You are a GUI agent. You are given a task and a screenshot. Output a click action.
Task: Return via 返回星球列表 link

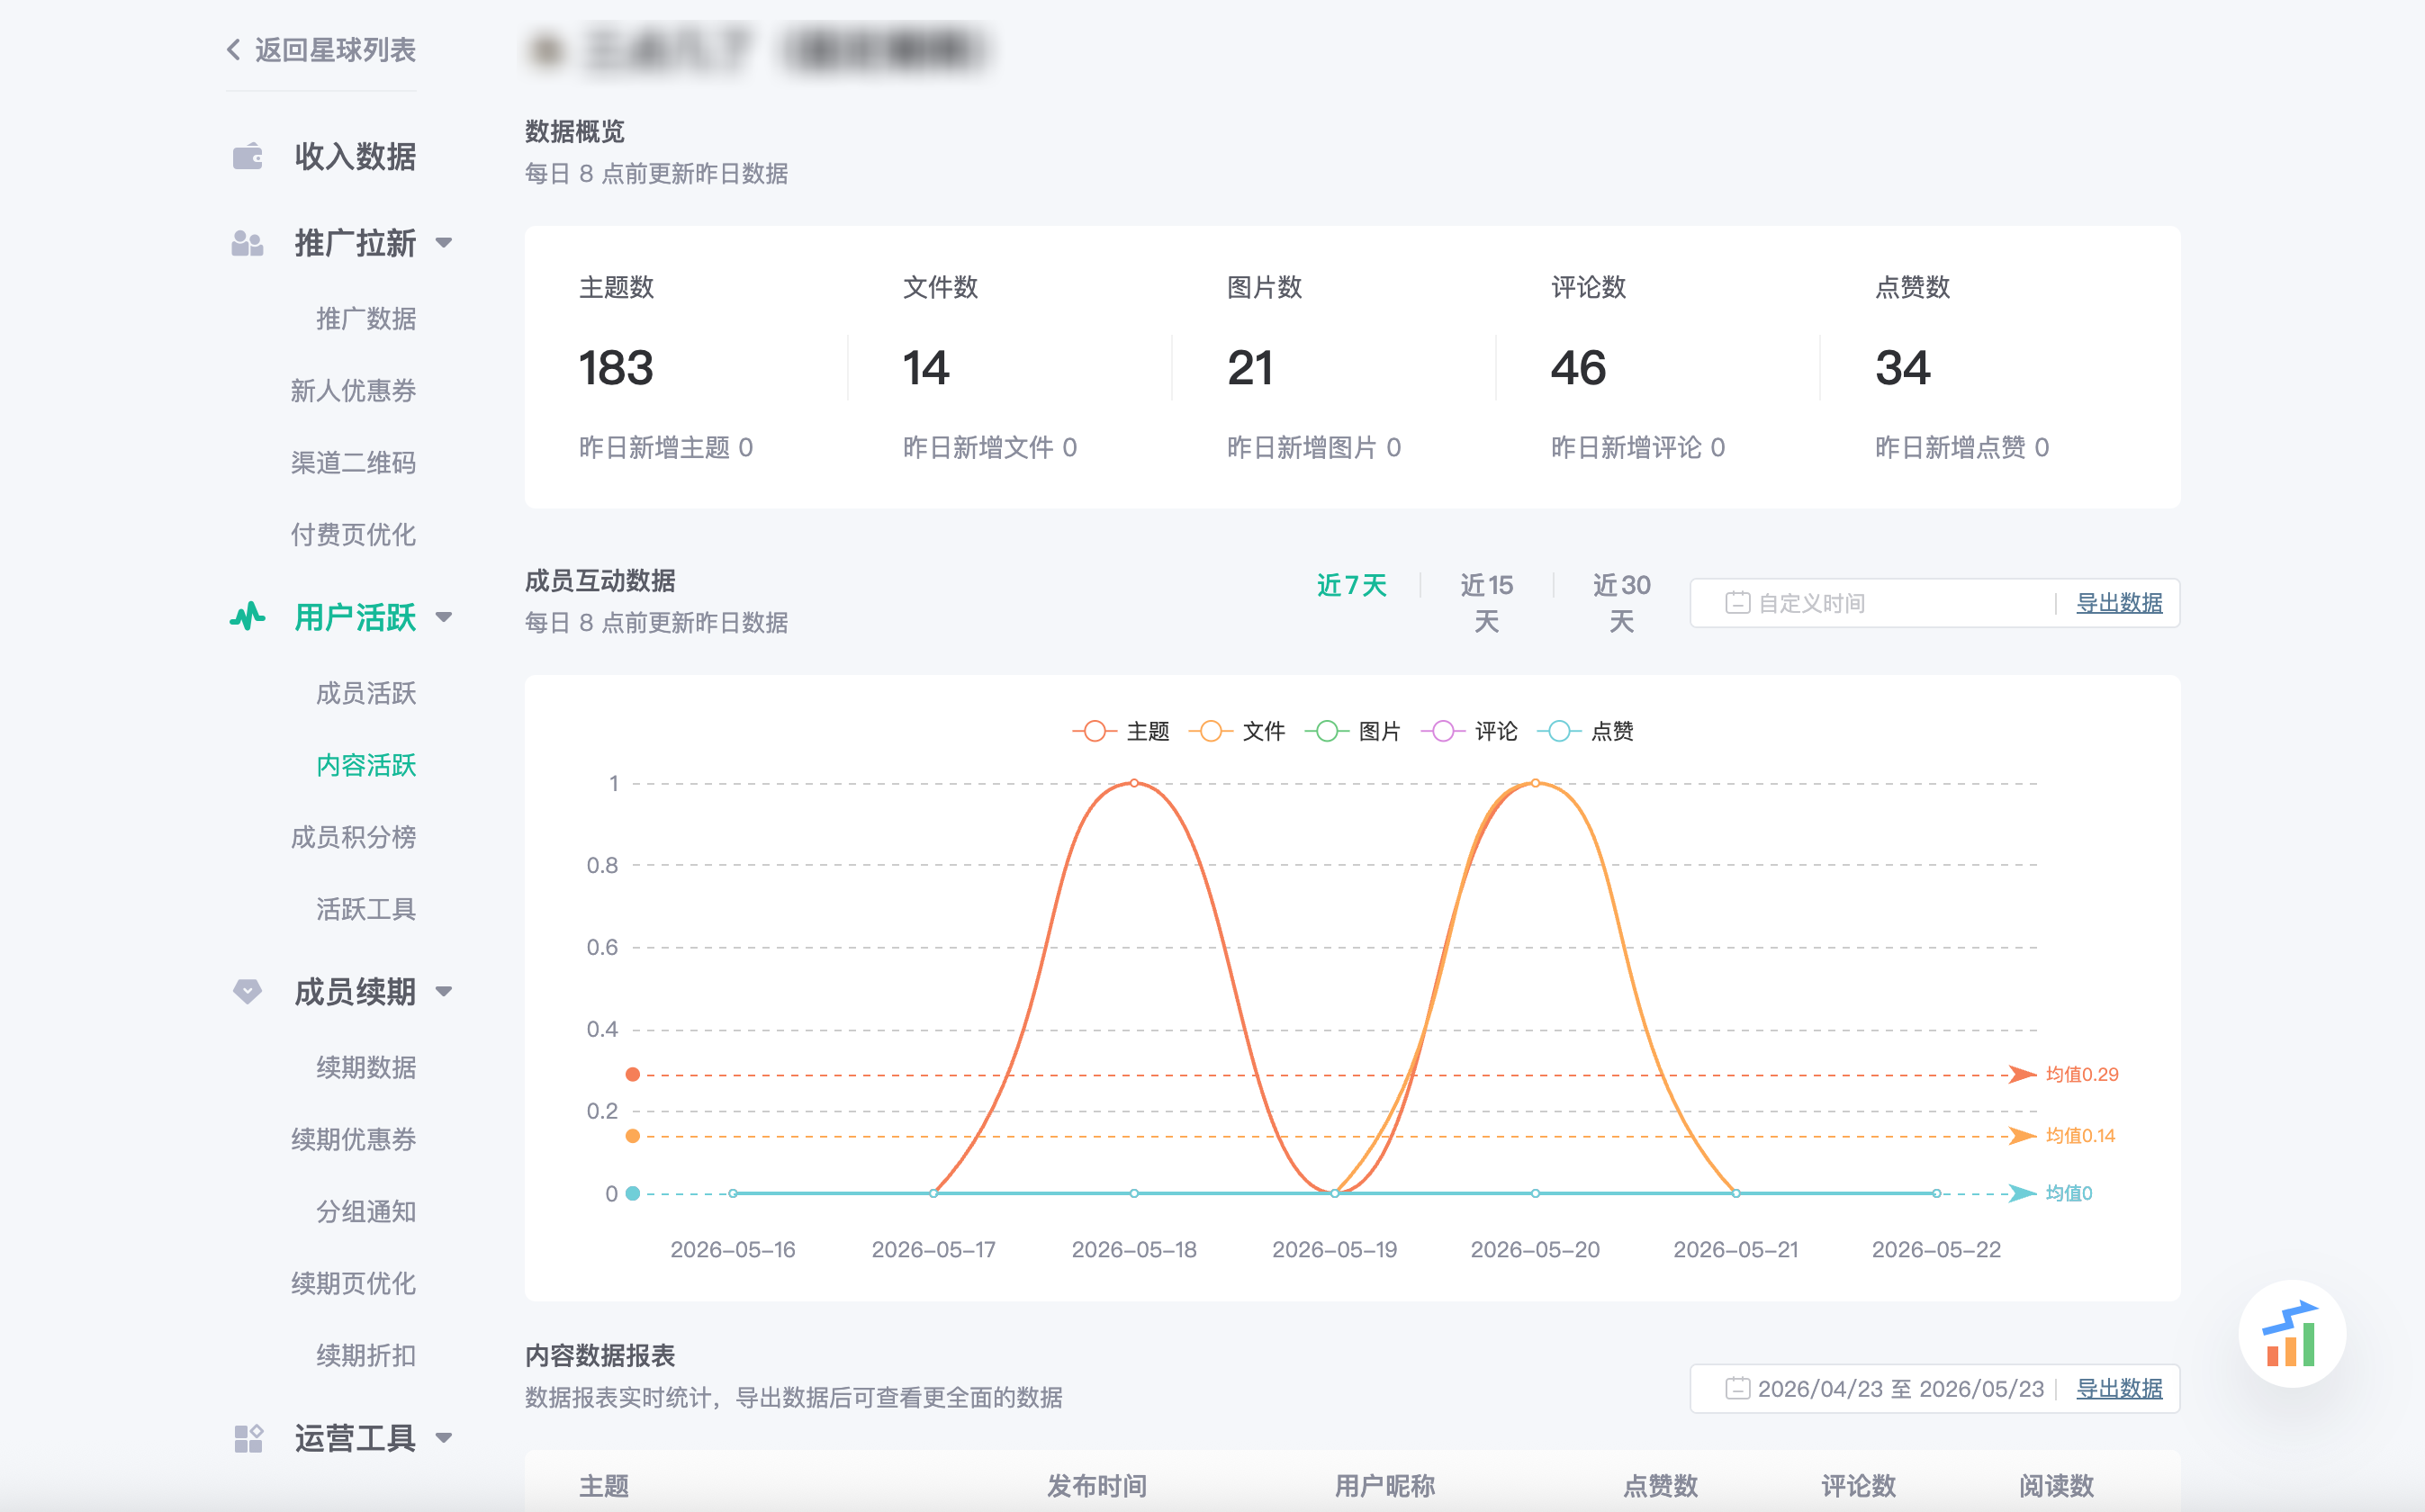pos(335,50)
